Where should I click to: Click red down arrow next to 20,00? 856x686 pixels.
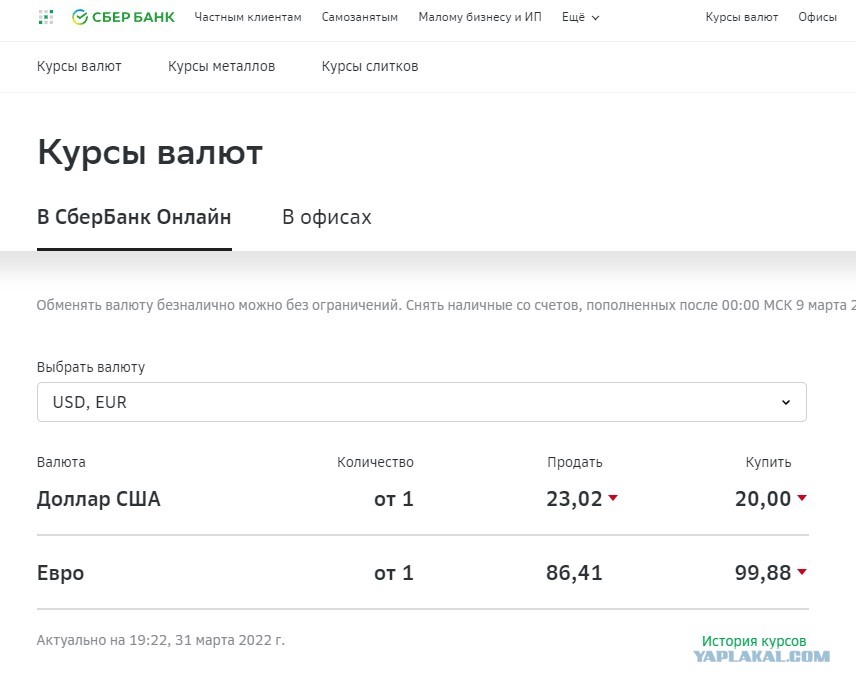(x=802, y=498)
